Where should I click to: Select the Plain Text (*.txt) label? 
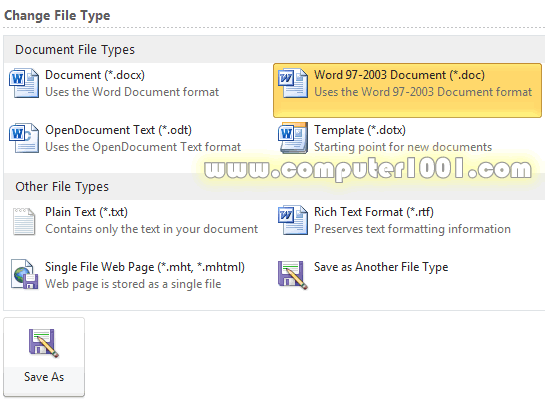(87, 212)
